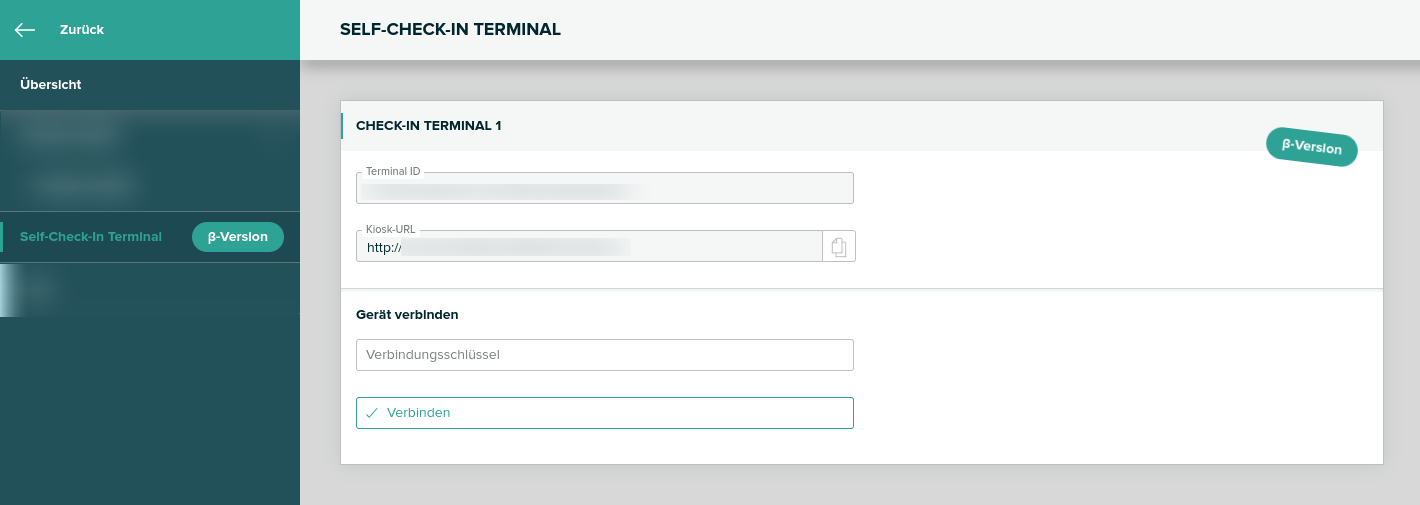
Task: Go back via the Zurück label
Action: [82, 30]
